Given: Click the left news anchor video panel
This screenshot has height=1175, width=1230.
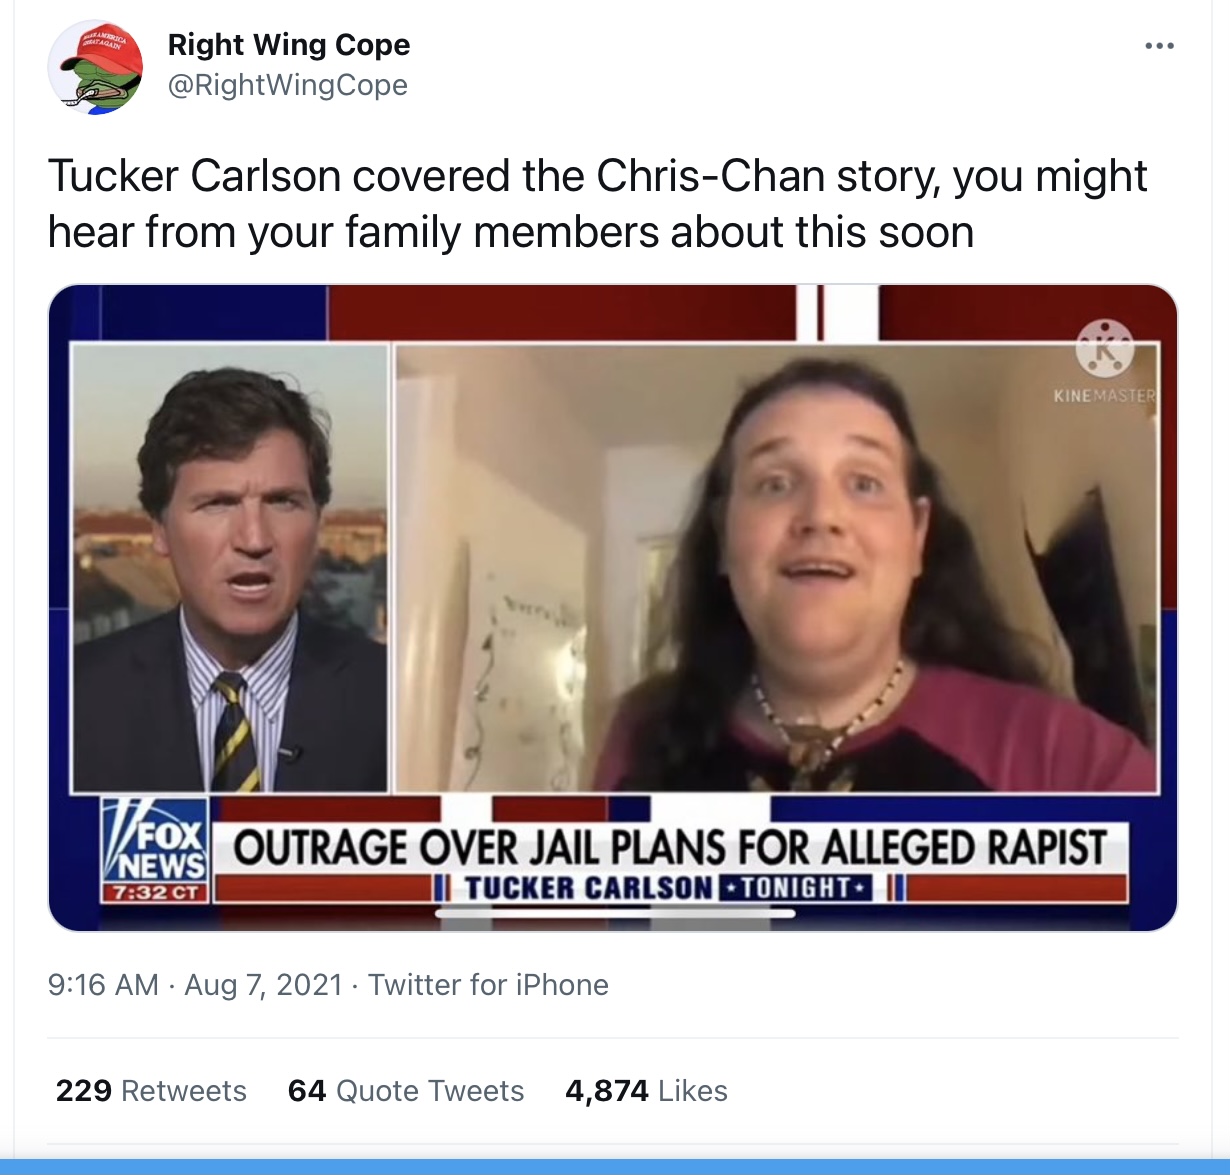Looking at the screenshot, I should (230, 568).
